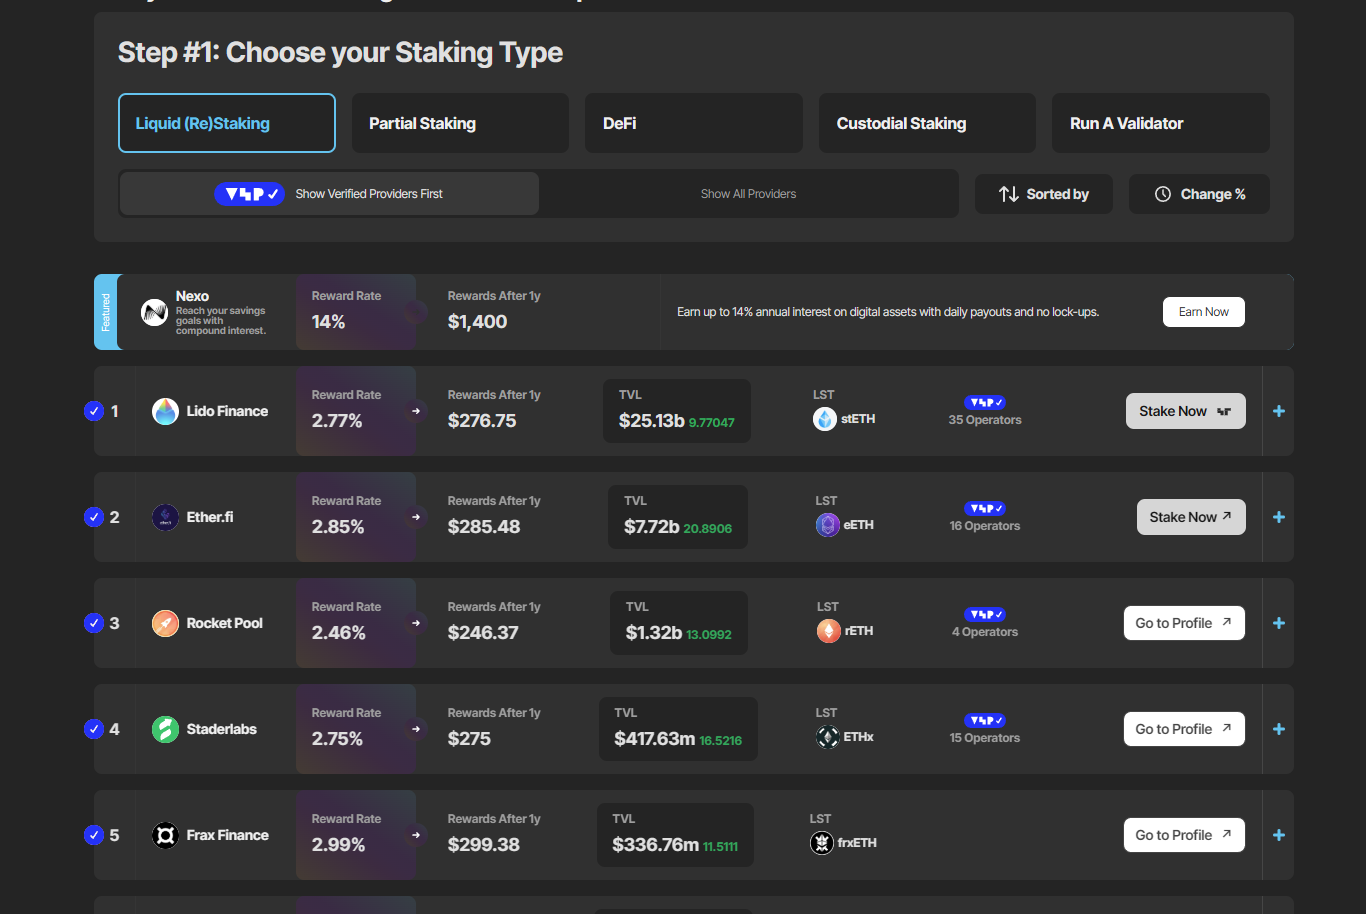Click arrow icon next to Frax reward rate
The image size is (1366, 914).
pos(416,835)
